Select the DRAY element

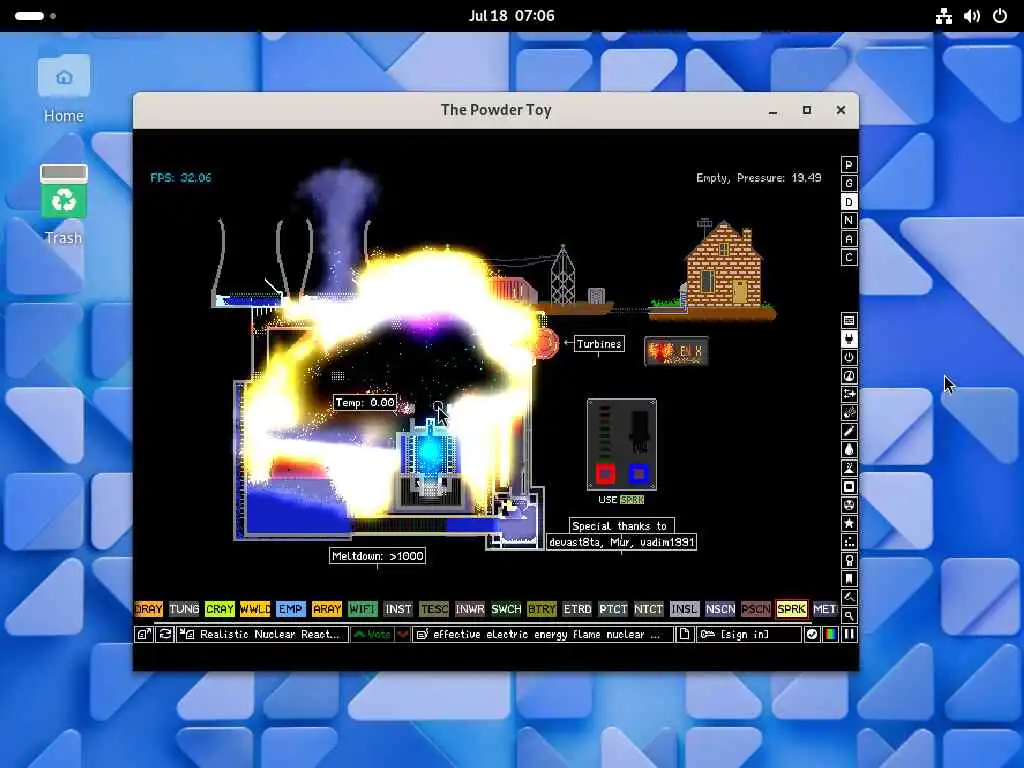click(x=149, y=609)
